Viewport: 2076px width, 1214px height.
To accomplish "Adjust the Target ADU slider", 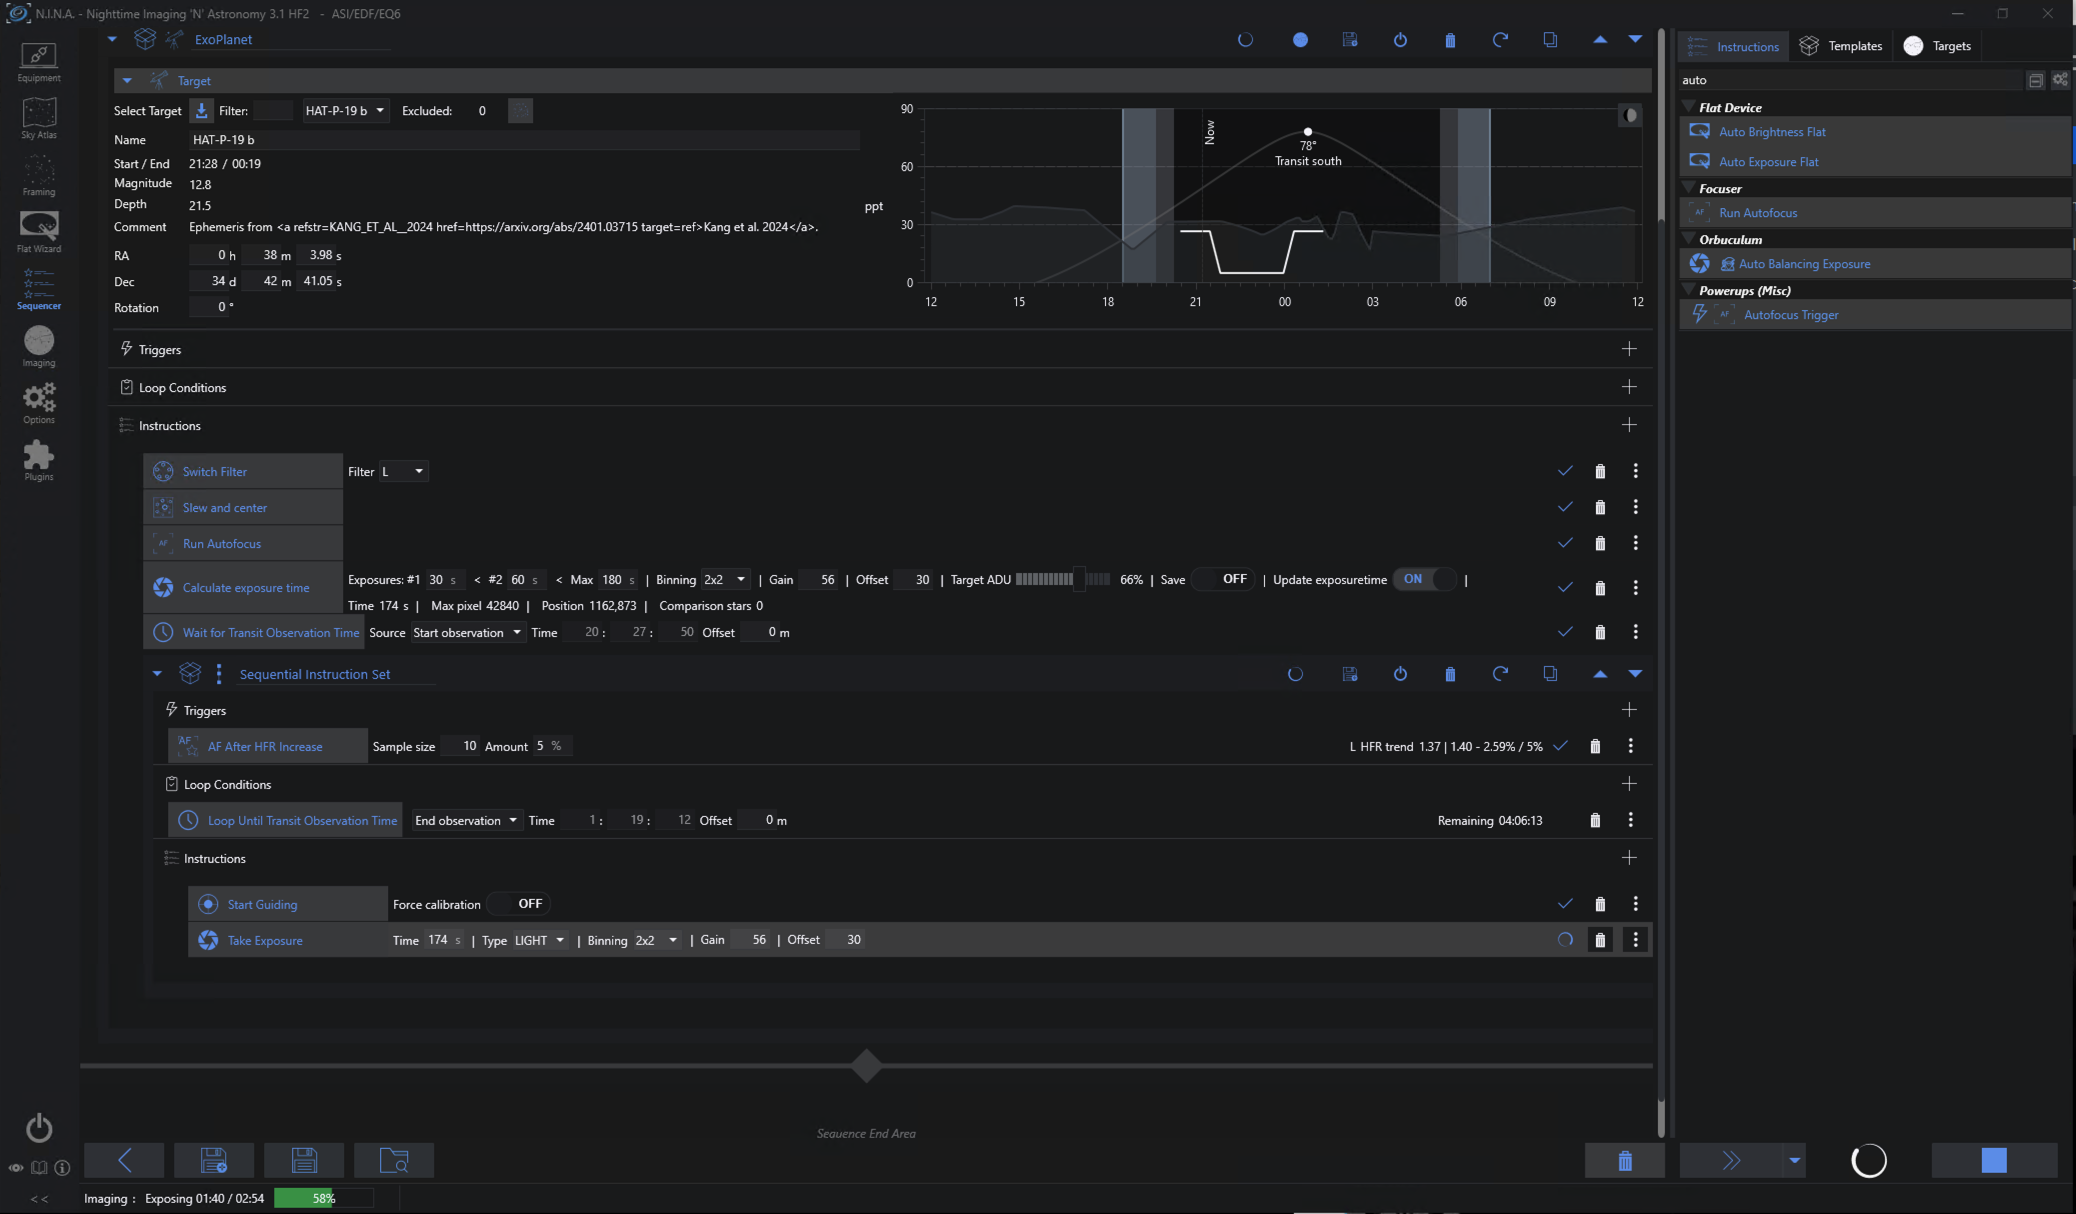I will click(x=1078, y=580).
